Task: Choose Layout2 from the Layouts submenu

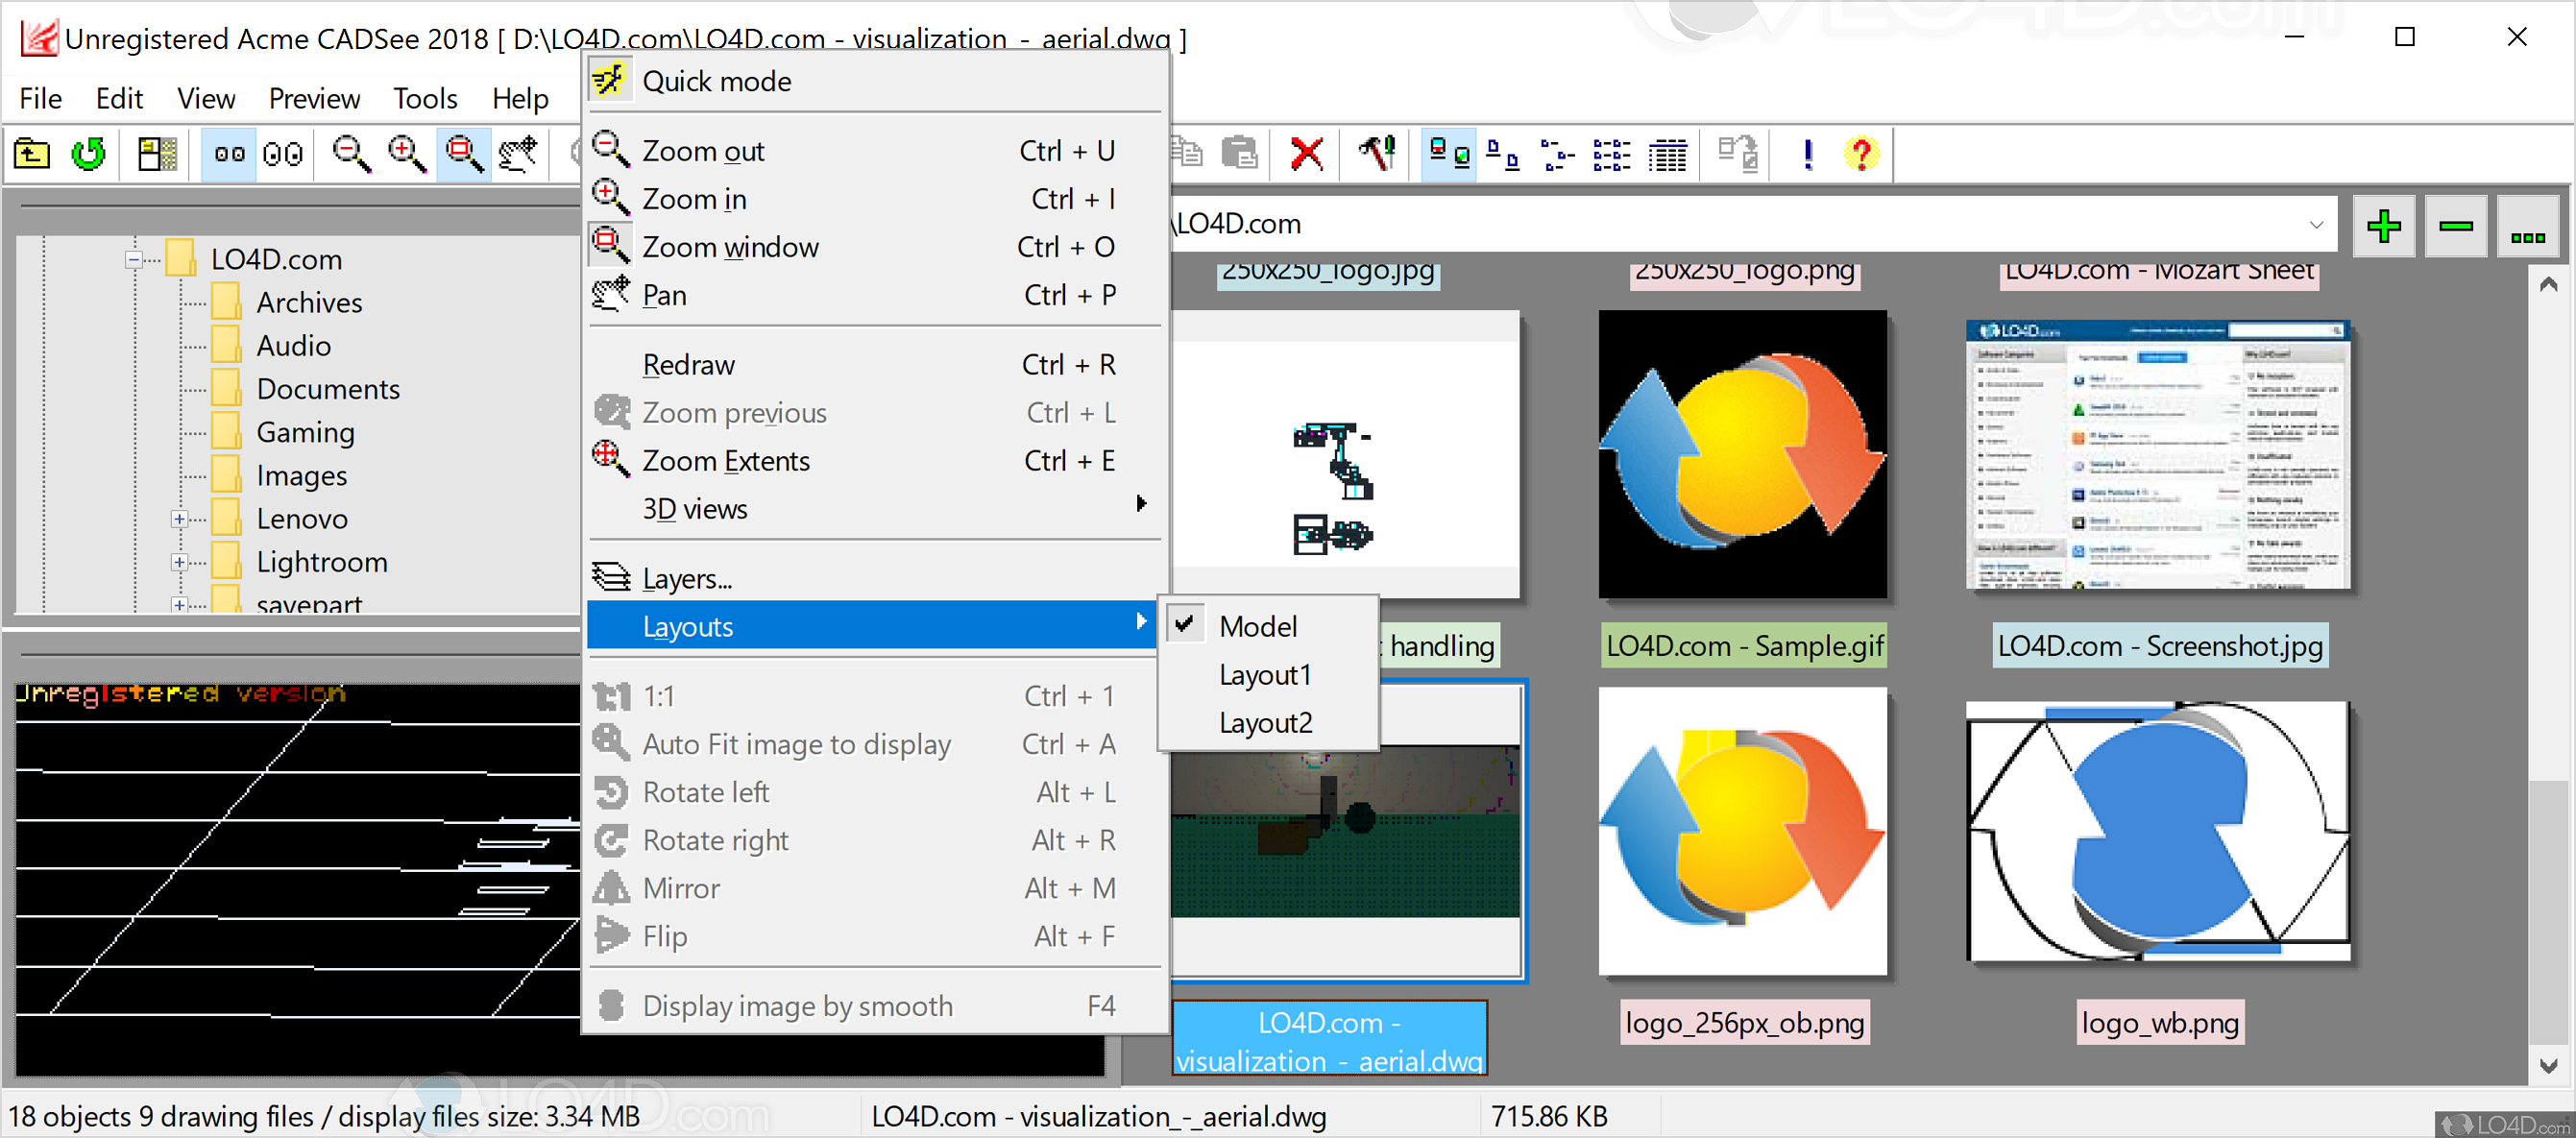Action: click(x=1264, y=722)
